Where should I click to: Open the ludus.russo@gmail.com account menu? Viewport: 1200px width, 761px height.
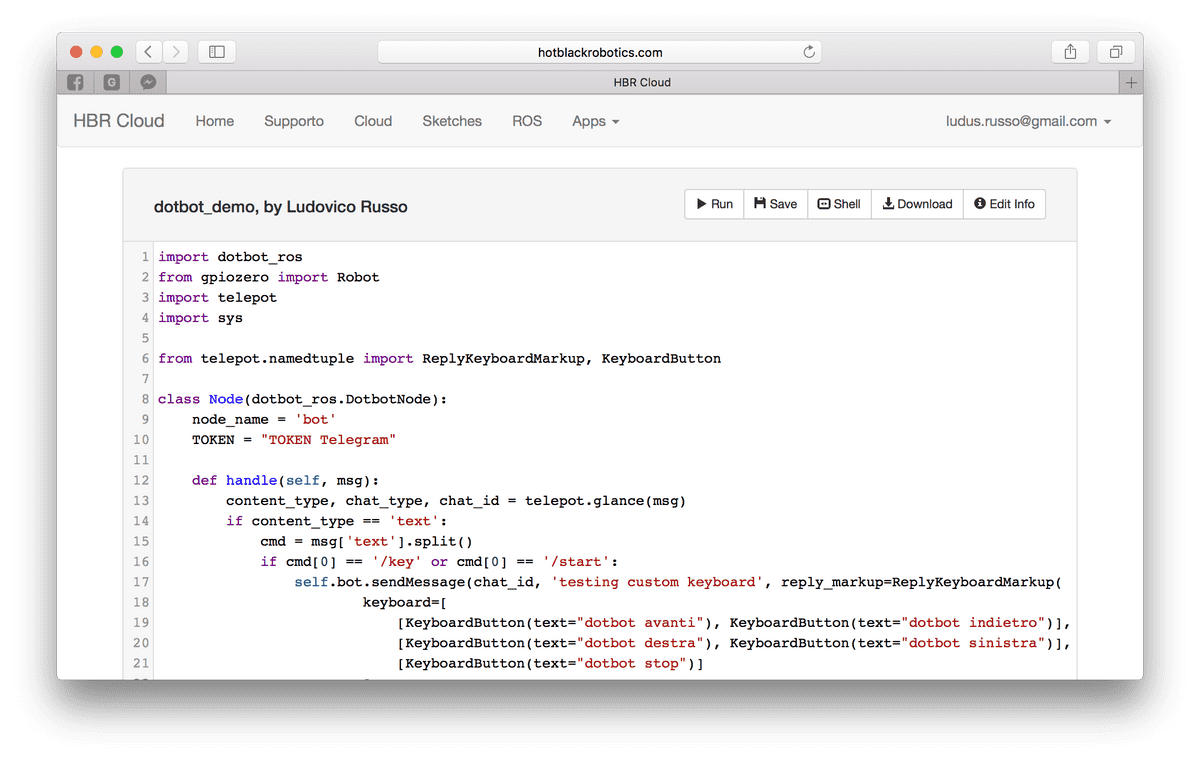(x=1028, y=121)
